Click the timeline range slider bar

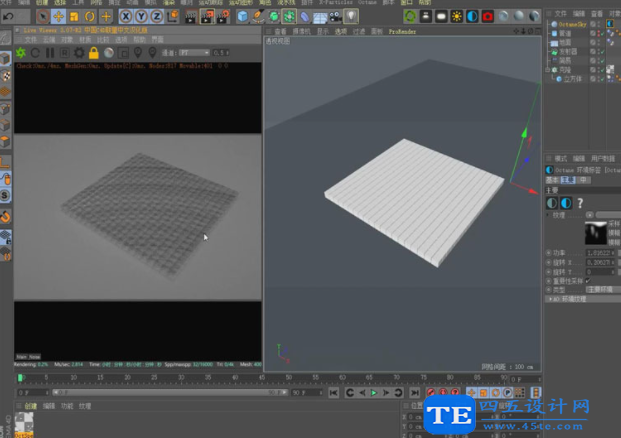pos(170,392)
